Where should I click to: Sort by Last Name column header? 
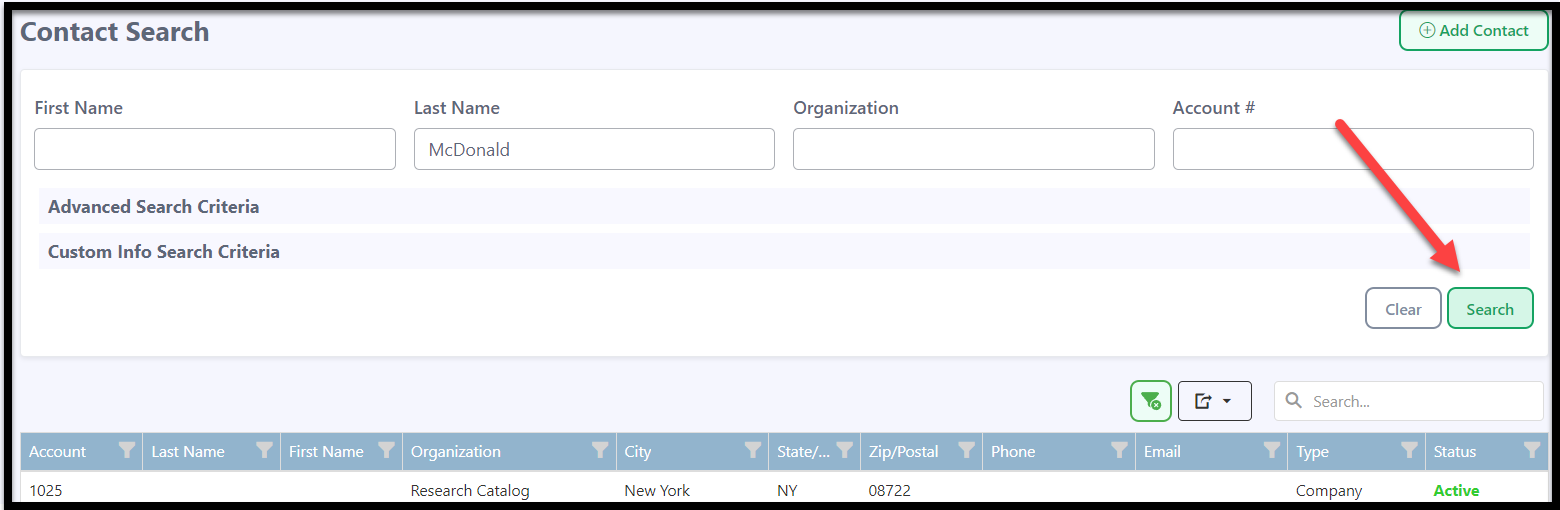pos(188,452)
